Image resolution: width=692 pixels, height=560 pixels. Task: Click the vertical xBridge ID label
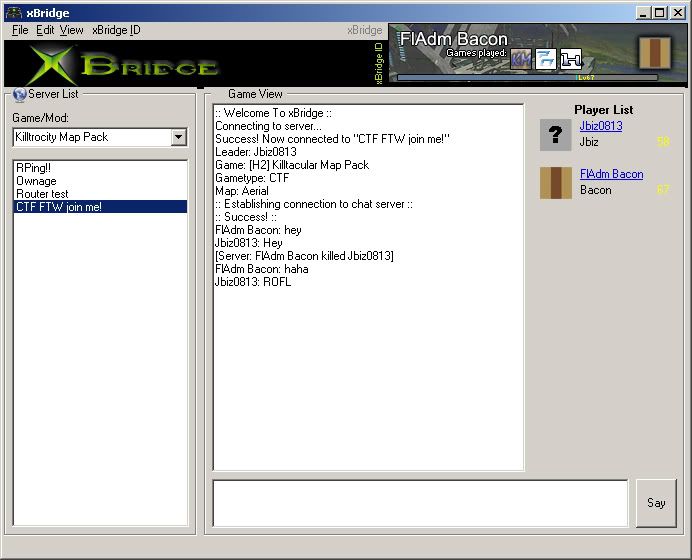[378, 63]
